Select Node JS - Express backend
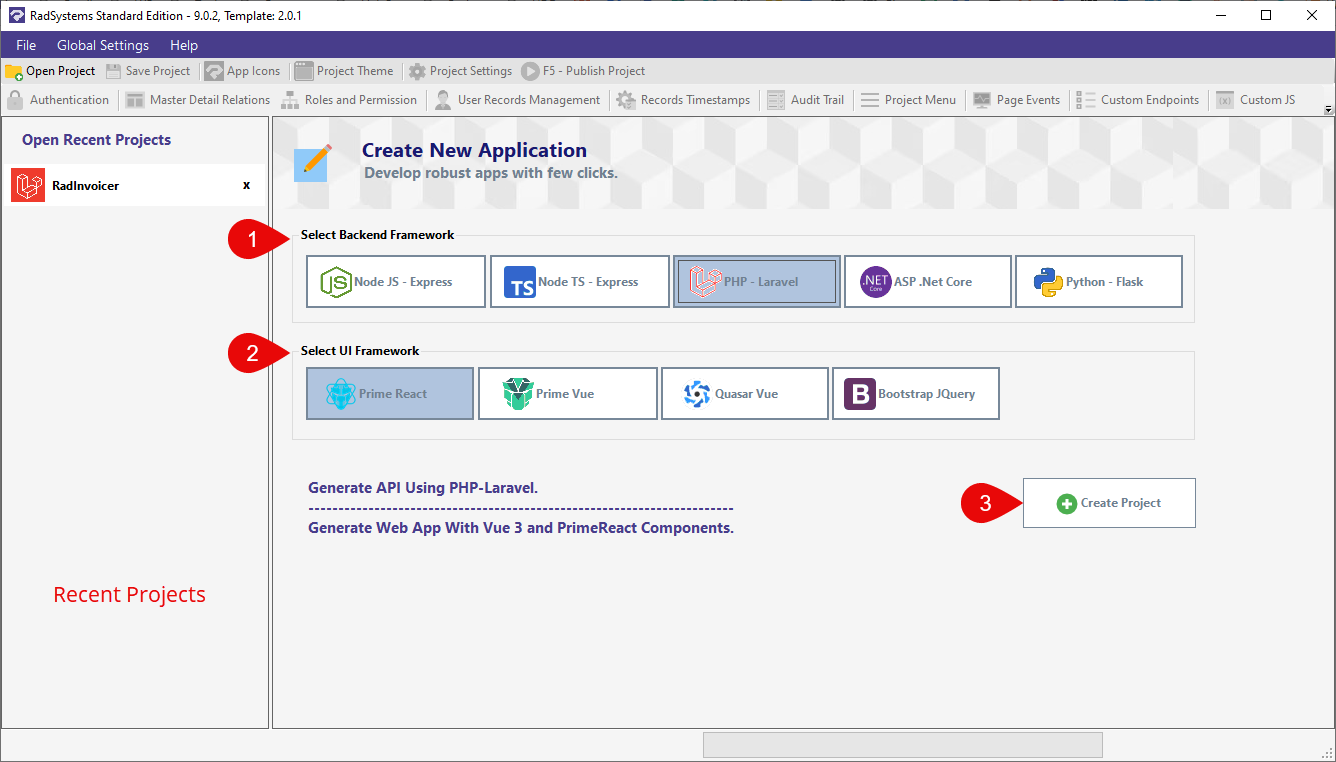The image size is (1336, 762). (x=396, y=281)
